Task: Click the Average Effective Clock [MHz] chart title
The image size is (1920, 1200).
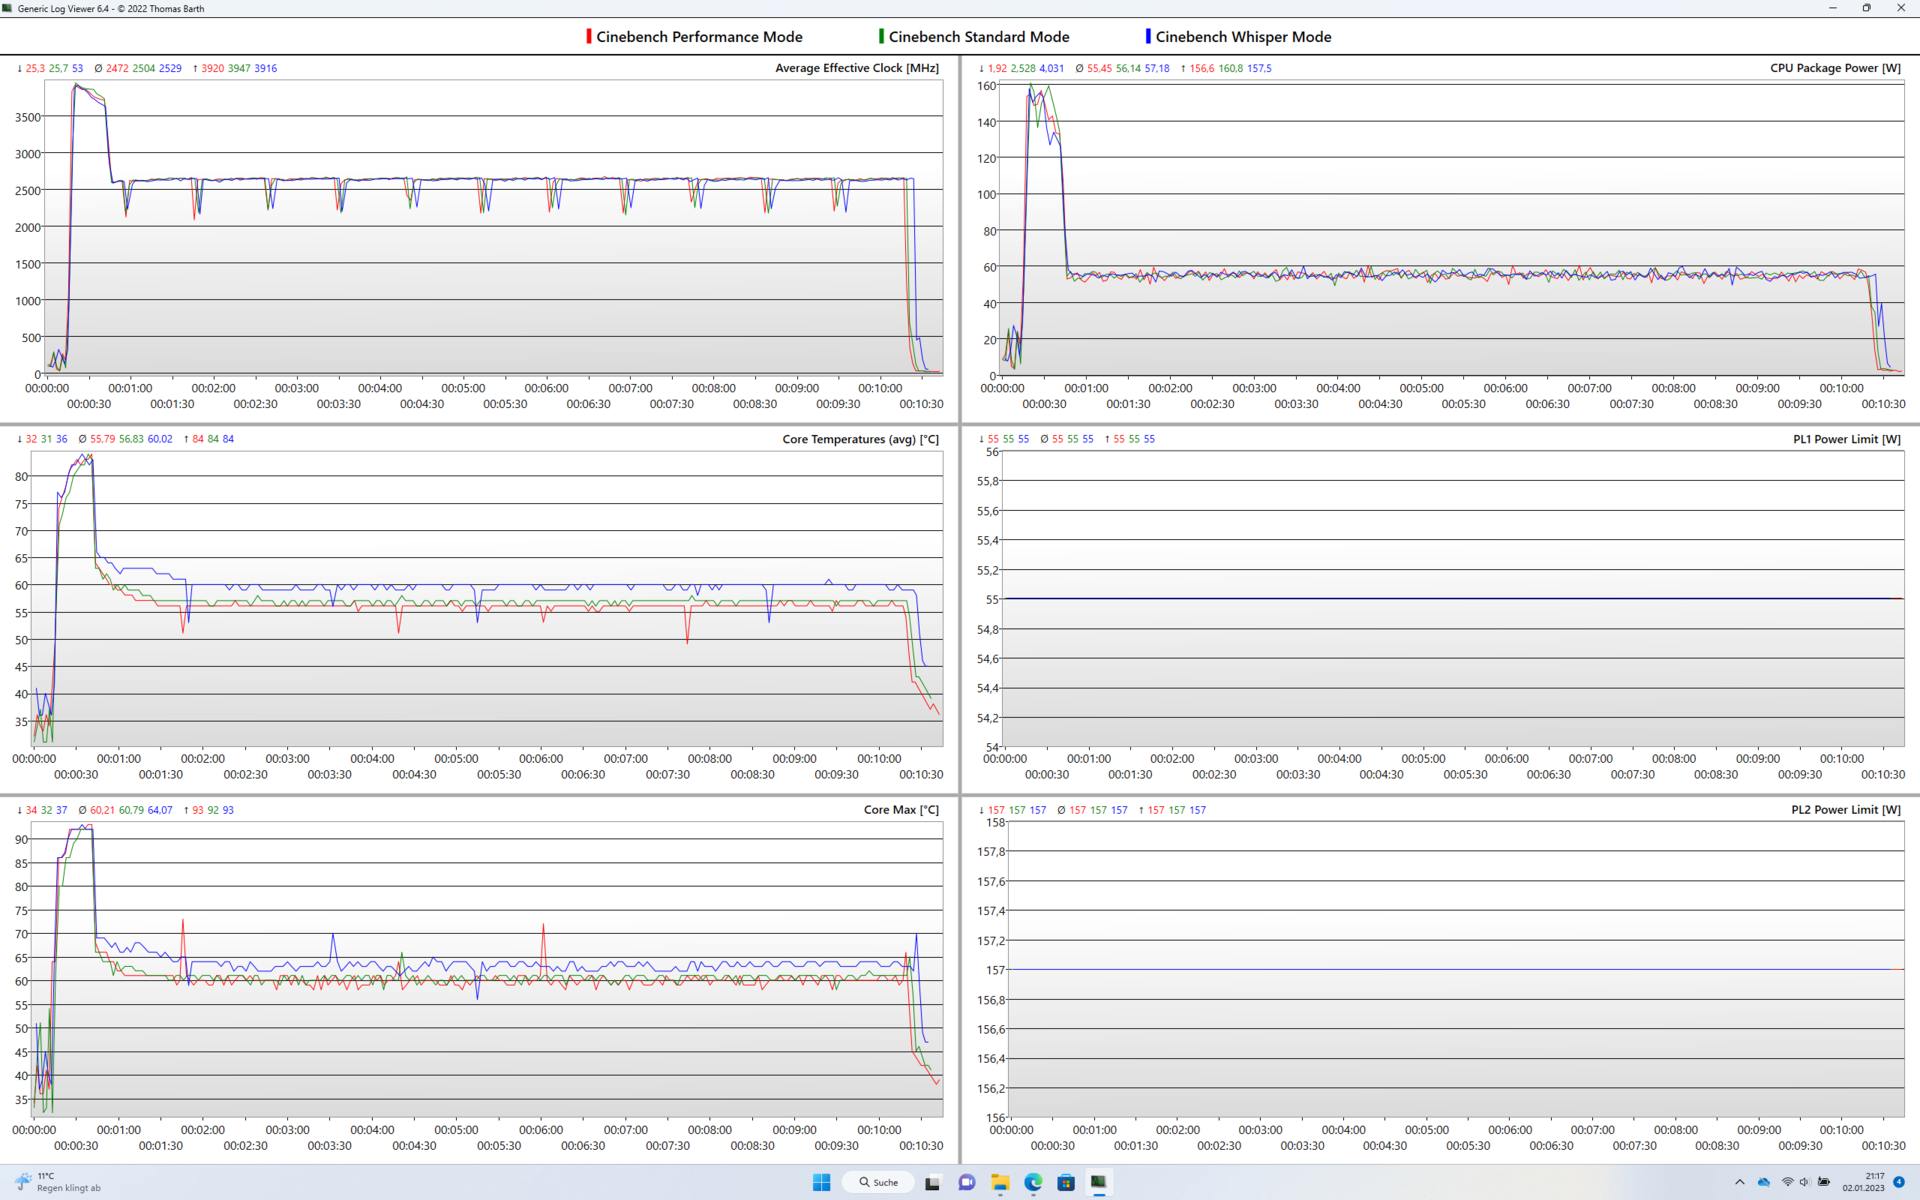Action: click(857, 68)
